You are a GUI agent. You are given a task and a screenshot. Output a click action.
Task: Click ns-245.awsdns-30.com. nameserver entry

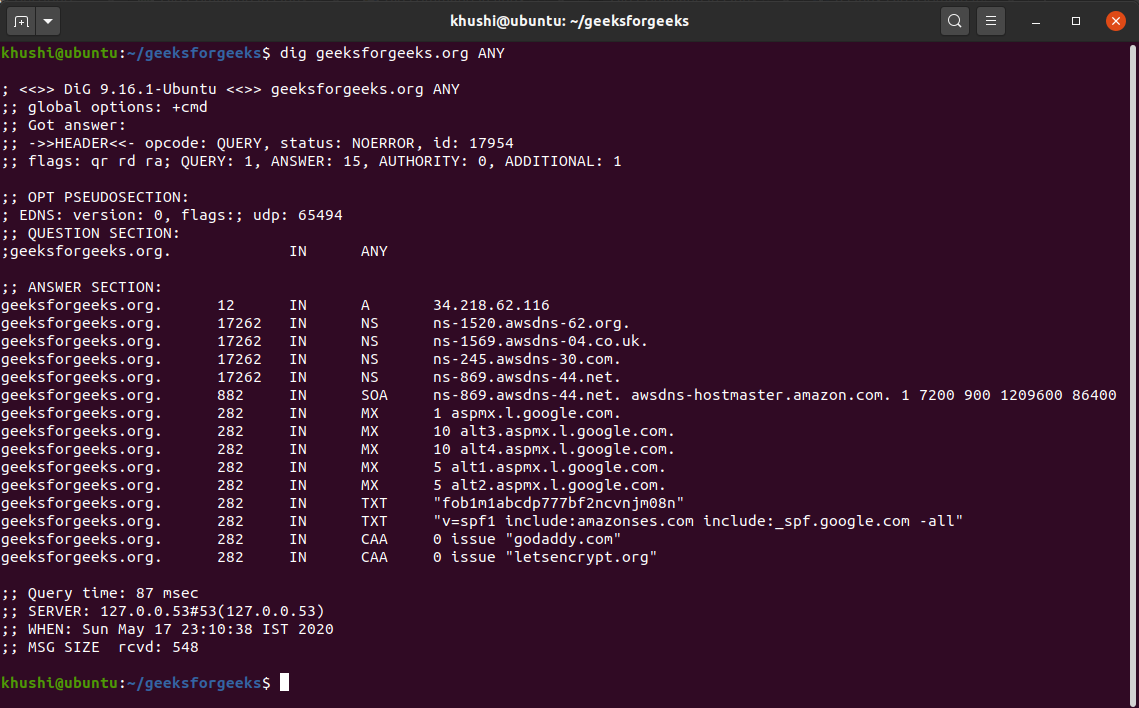pyautogui.click(x=527, y=359)
